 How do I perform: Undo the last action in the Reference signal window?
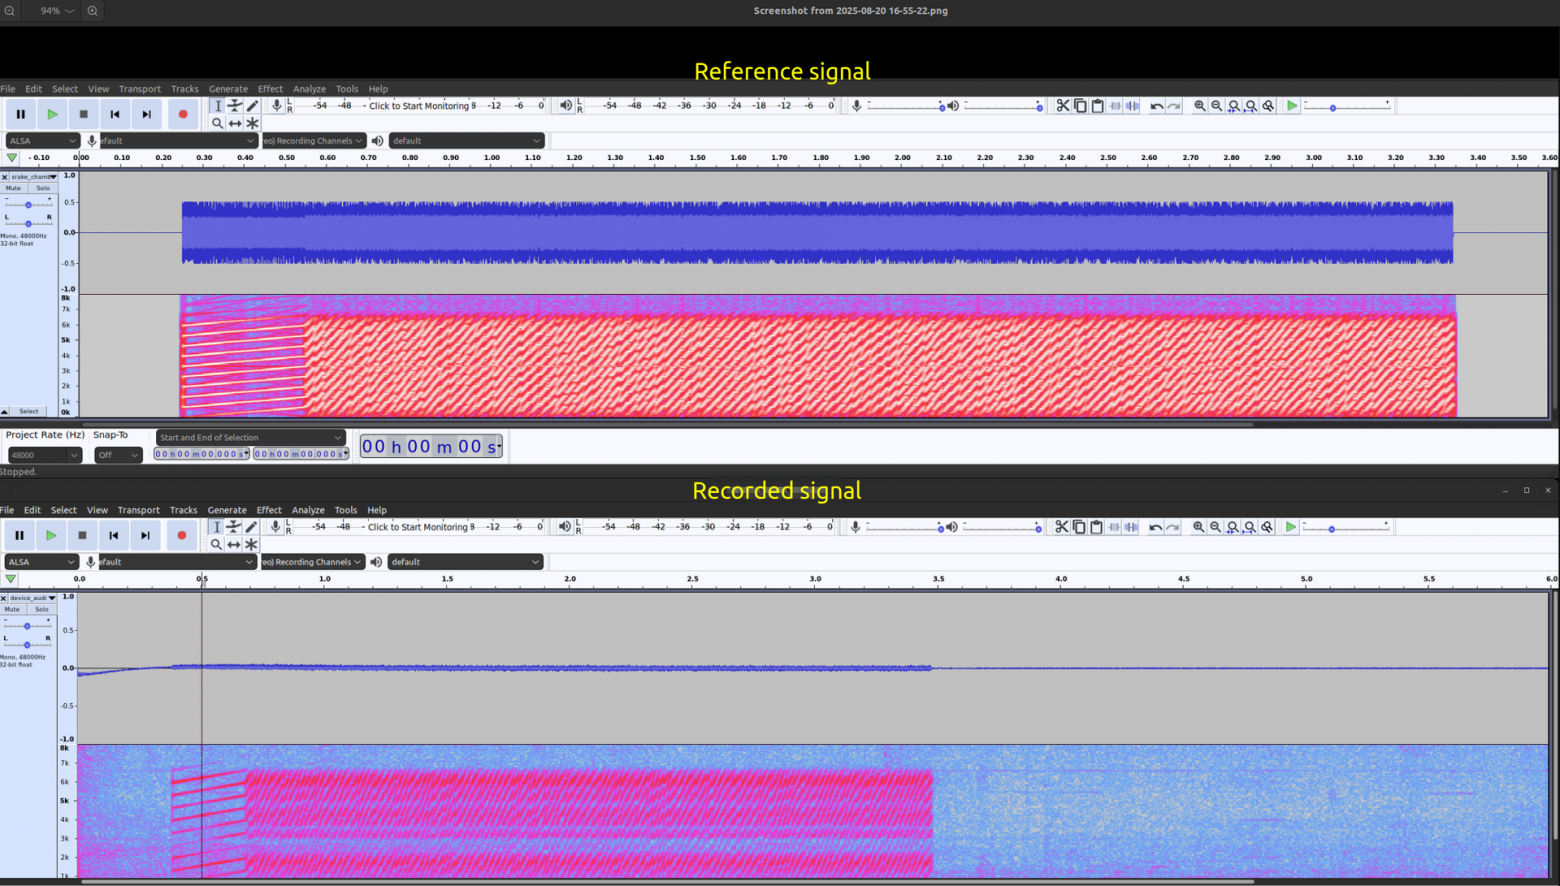pyautogui.click(x=1157, y=106)
